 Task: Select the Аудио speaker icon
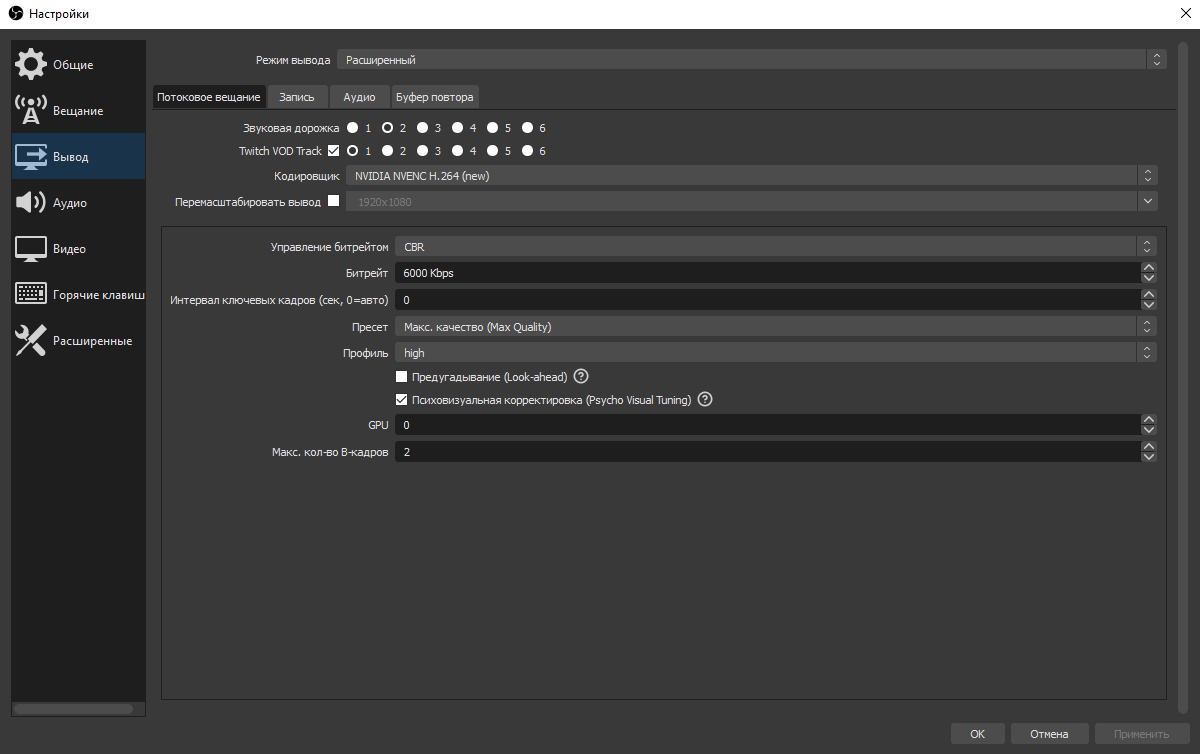click(31, 203)
